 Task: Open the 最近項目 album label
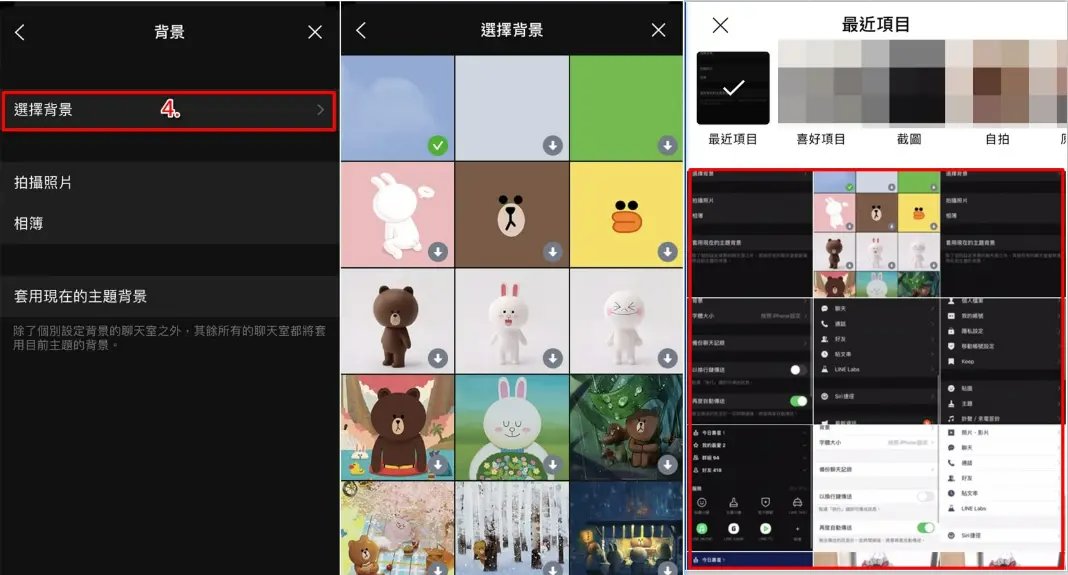pos(733,139)
